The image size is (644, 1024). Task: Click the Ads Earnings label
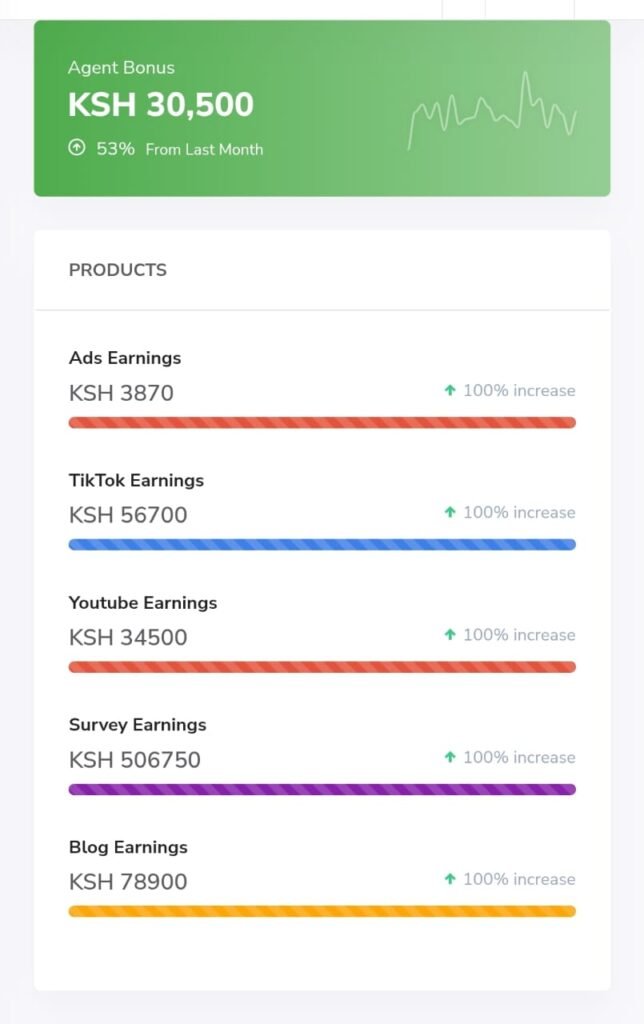pyautogui.click(x=125, y=358)
